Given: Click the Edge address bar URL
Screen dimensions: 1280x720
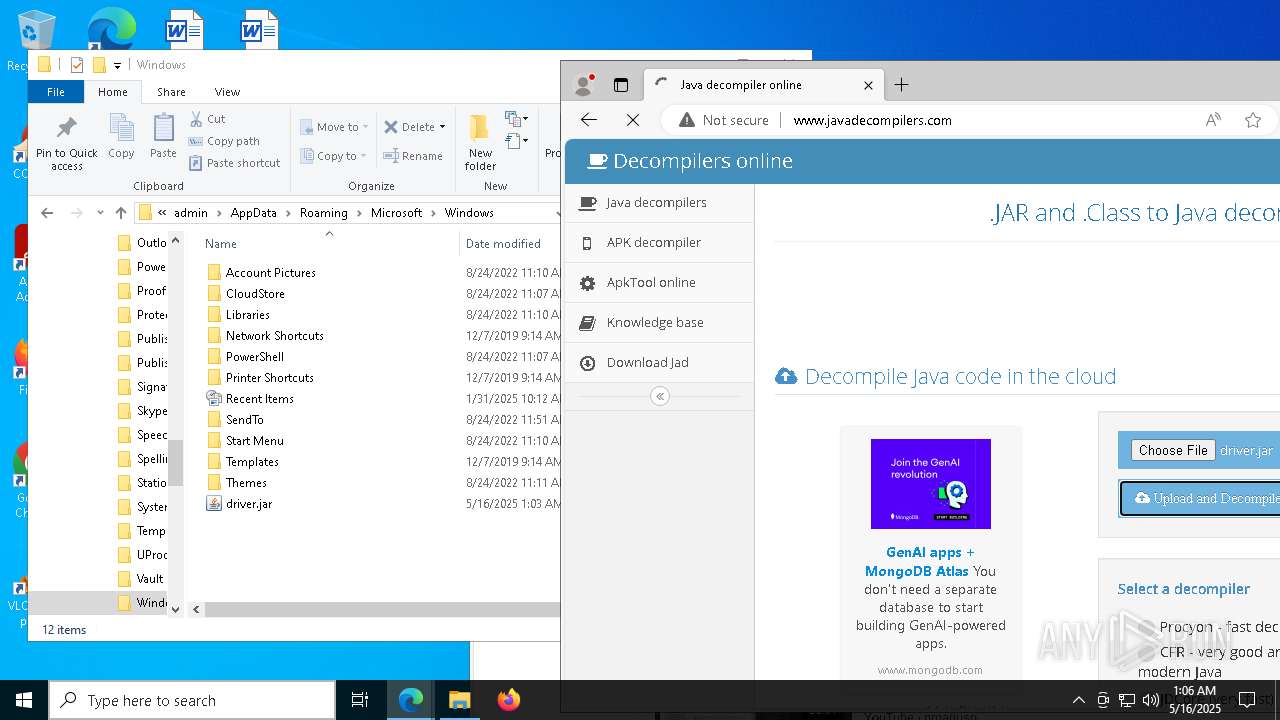Looking at the screenshot, I should pos(872,120).
